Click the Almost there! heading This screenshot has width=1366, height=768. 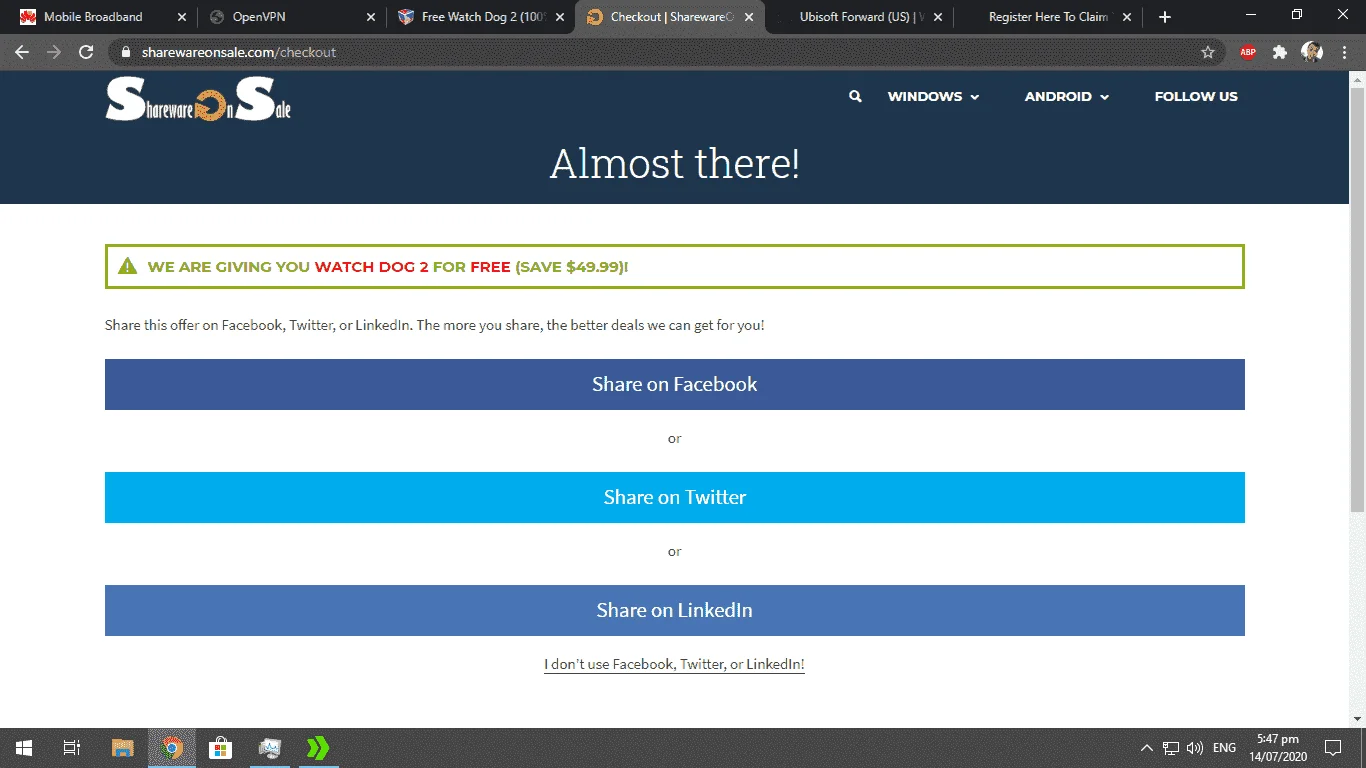(x=675, y=163)
